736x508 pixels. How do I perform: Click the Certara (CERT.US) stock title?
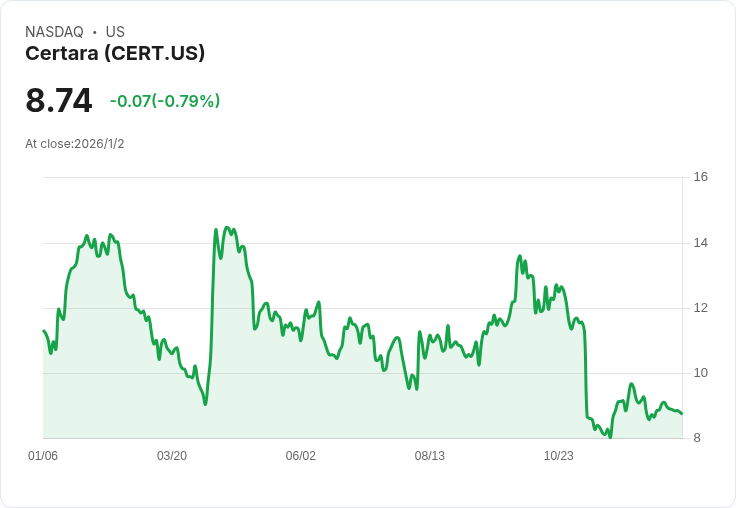[x=115, y=53]
